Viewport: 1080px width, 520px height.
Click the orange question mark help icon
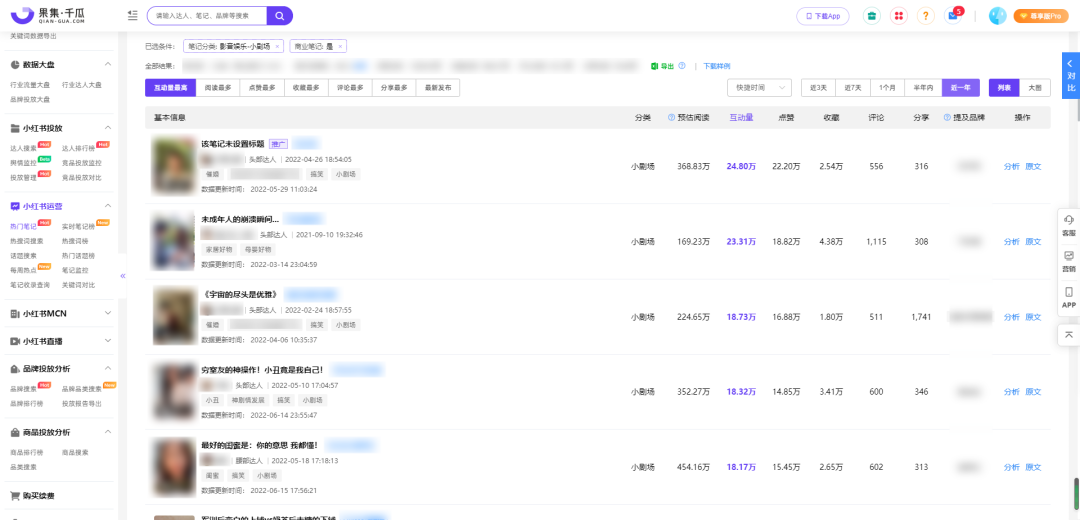pyautogui.click(x=926, y=16)
